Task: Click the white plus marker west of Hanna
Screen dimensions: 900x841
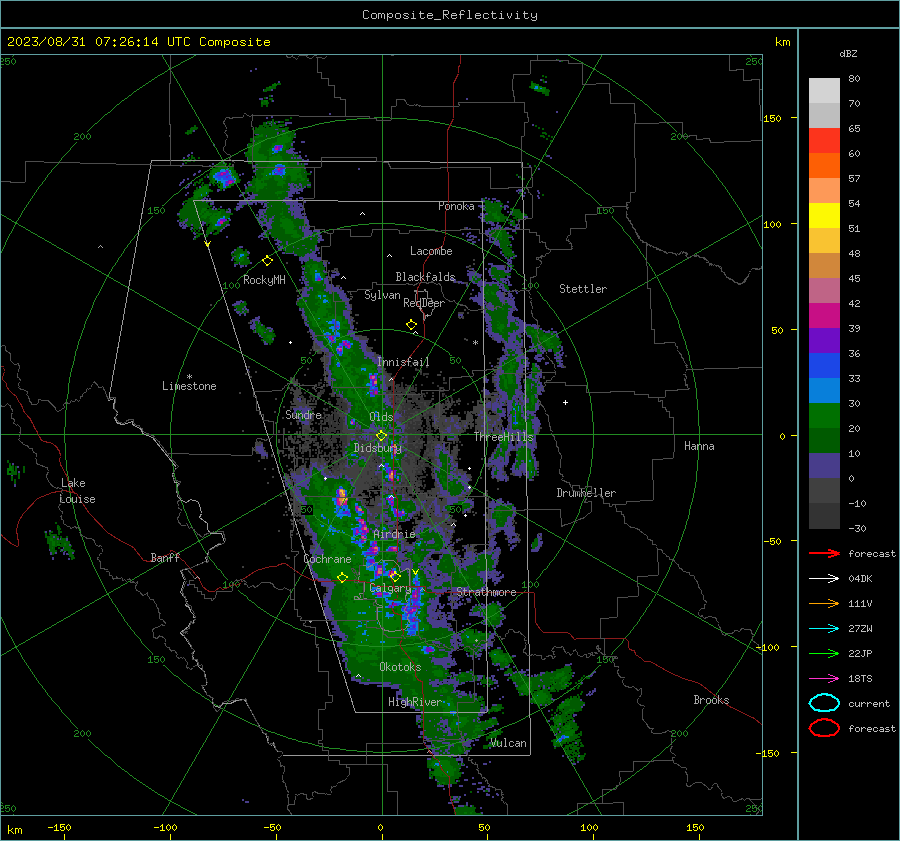Action: [x=565, y=402]
